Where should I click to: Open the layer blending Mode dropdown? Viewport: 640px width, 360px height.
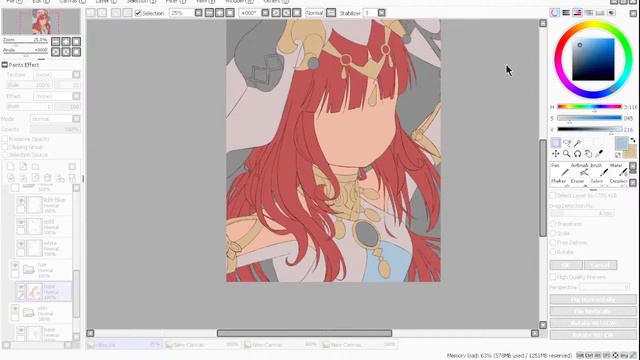pos(76,119)
